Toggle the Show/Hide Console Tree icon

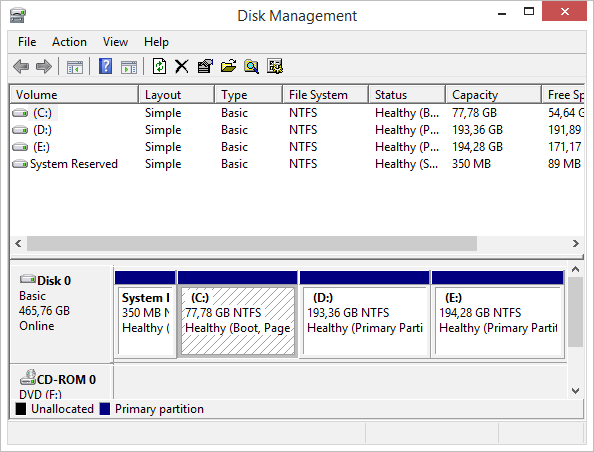(75, 67)
